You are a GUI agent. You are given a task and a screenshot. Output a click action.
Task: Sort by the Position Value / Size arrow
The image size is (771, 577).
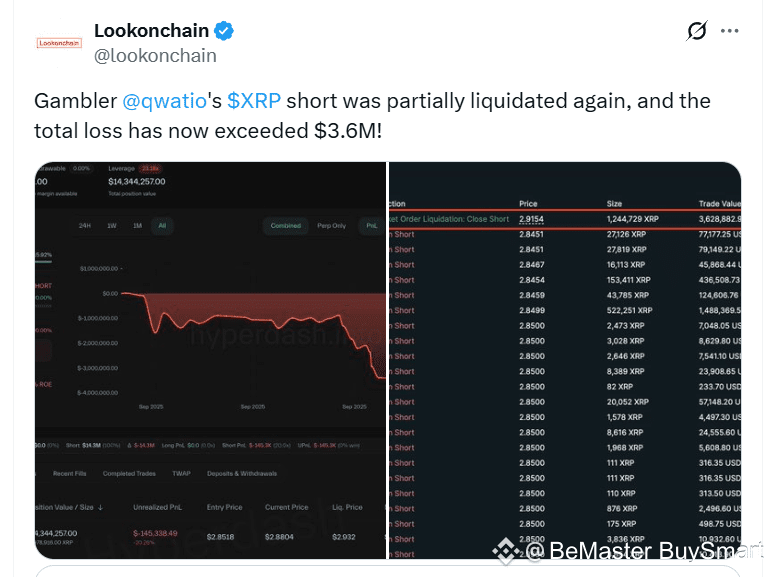click(x=100, y=507)
